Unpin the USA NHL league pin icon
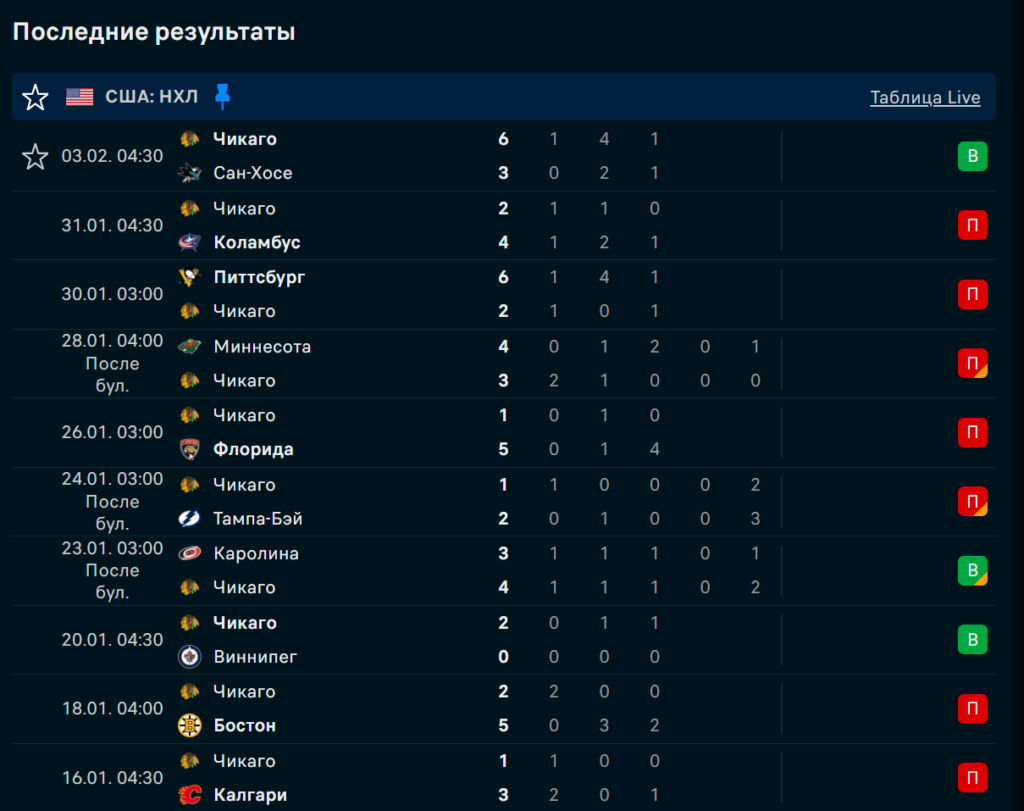The height and width of the screenshot is (811, 1024). click(222, 97)
